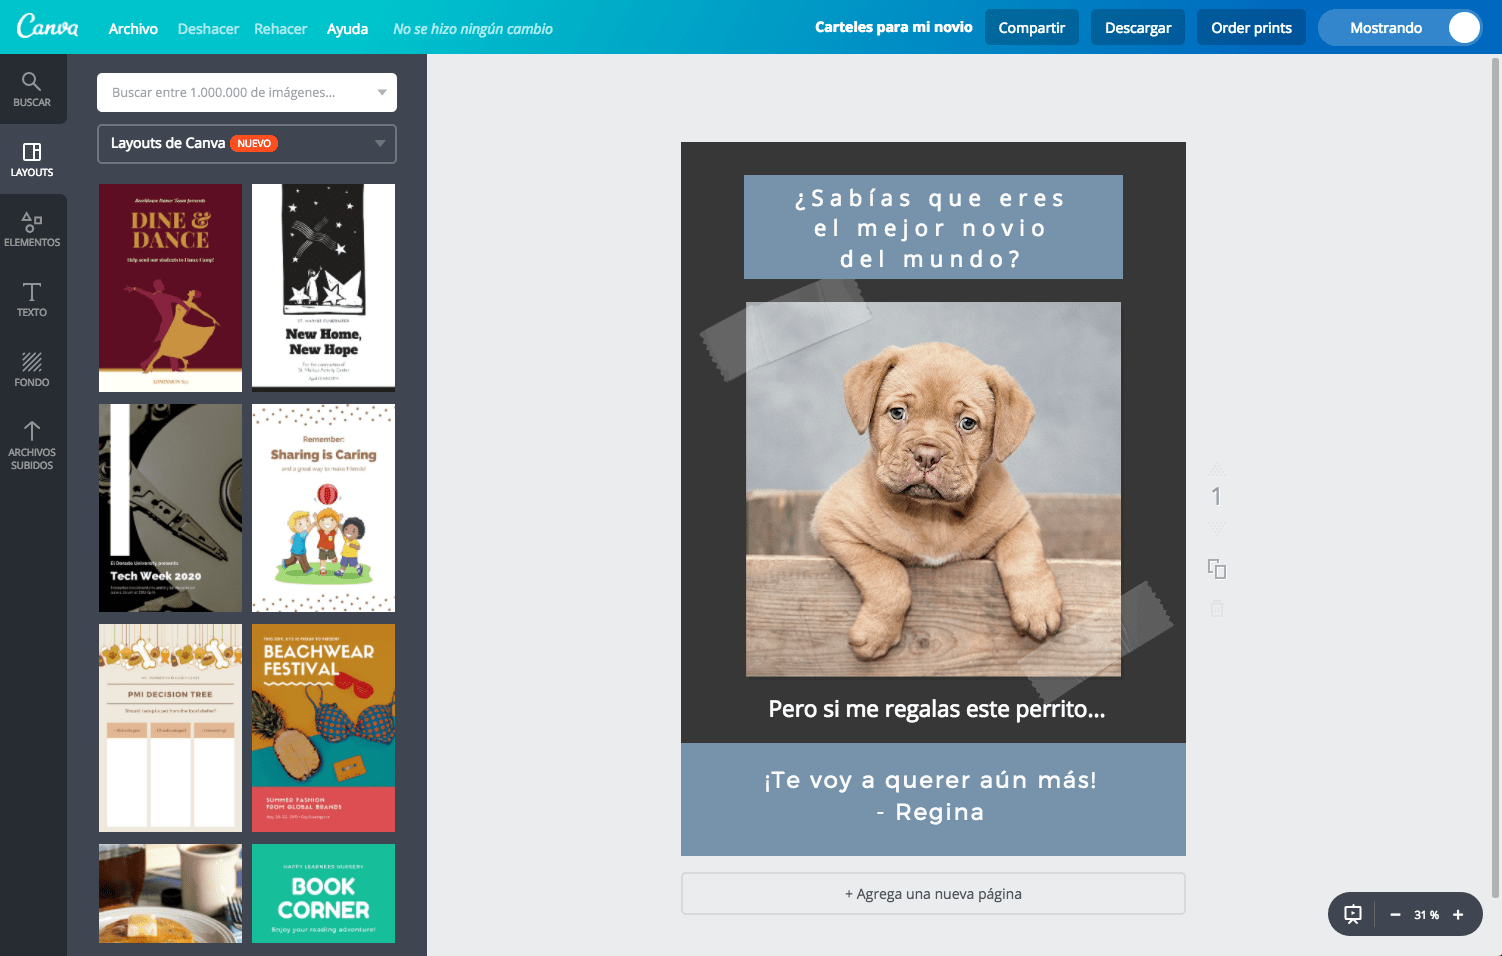Click the delete page trash icon
The height and width of the screenshot is (956, 1502).
(1217, 608)
